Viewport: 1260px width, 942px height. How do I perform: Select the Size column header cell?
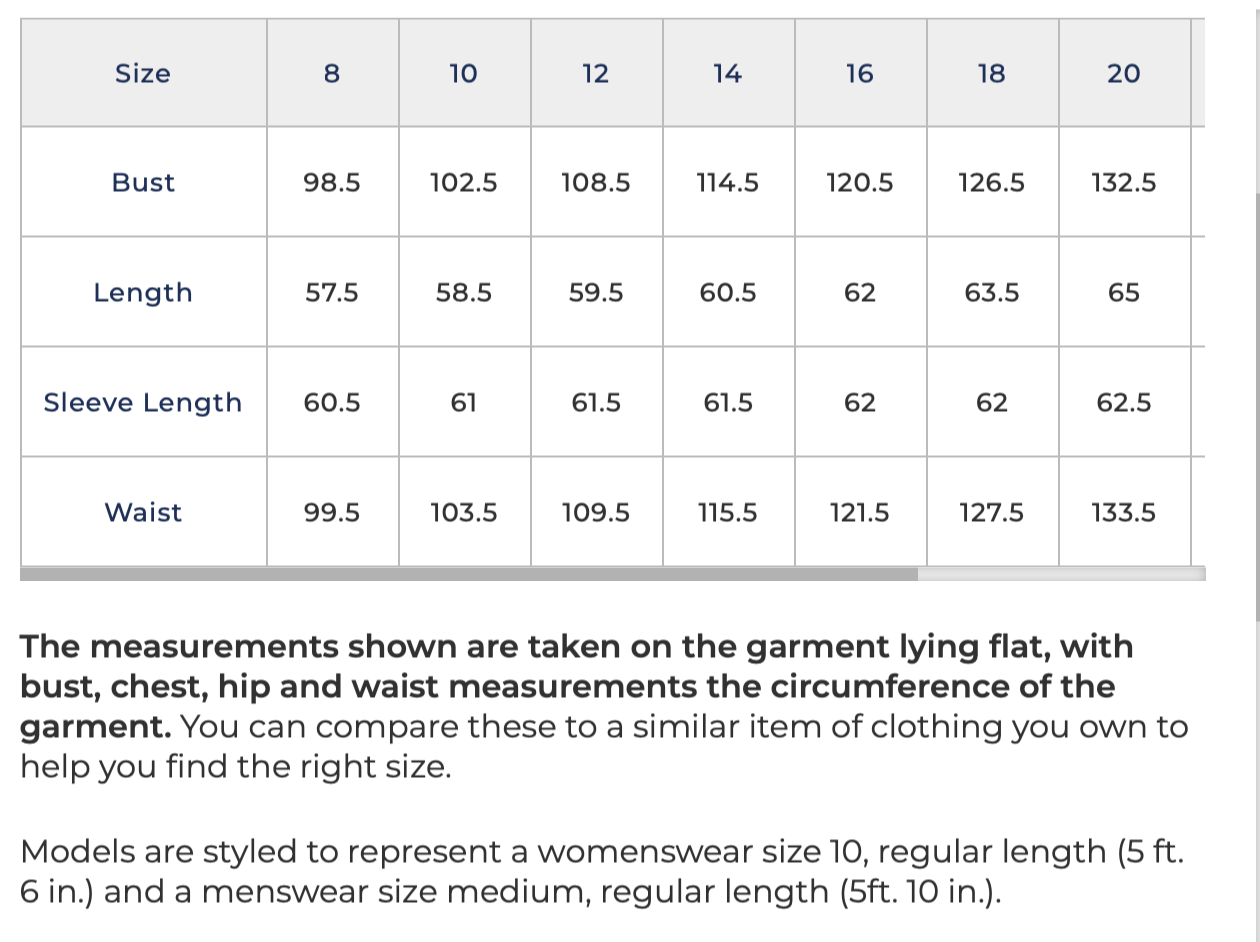[x=143, y=73]
